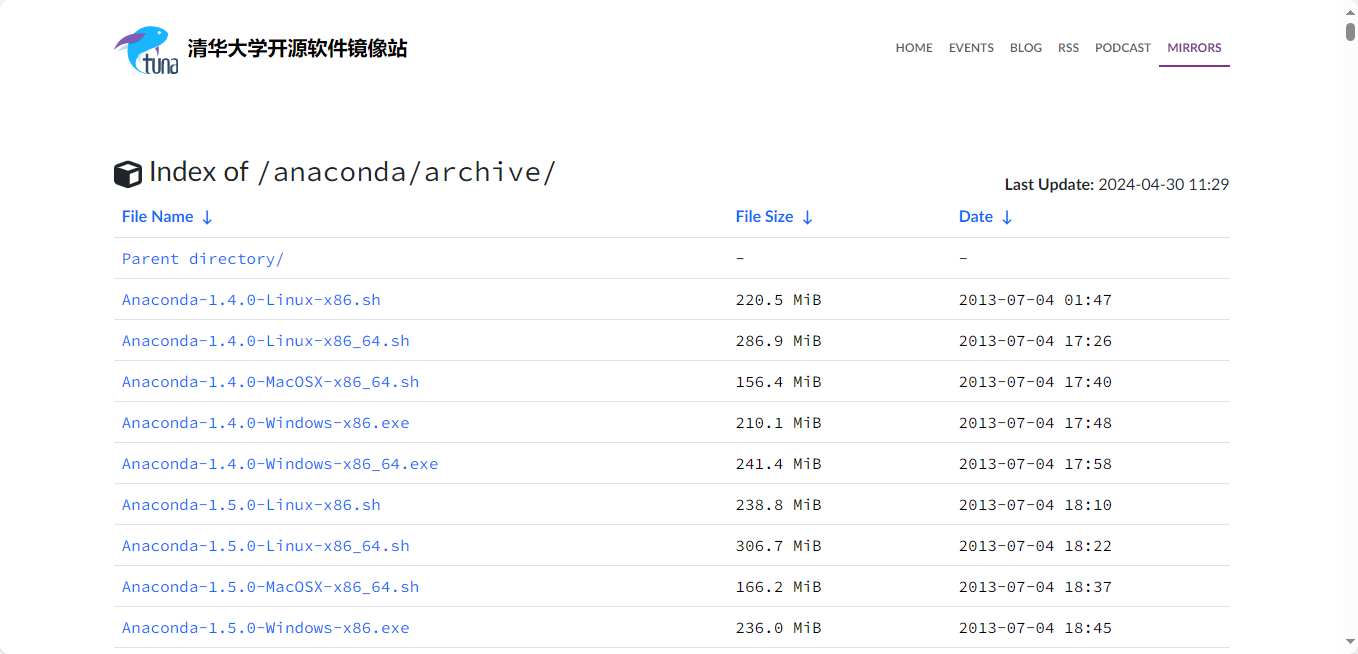Click the 241.4 MiB file size
The height and width of the screenshot is (654, 1358).
(x=778, y=464)
